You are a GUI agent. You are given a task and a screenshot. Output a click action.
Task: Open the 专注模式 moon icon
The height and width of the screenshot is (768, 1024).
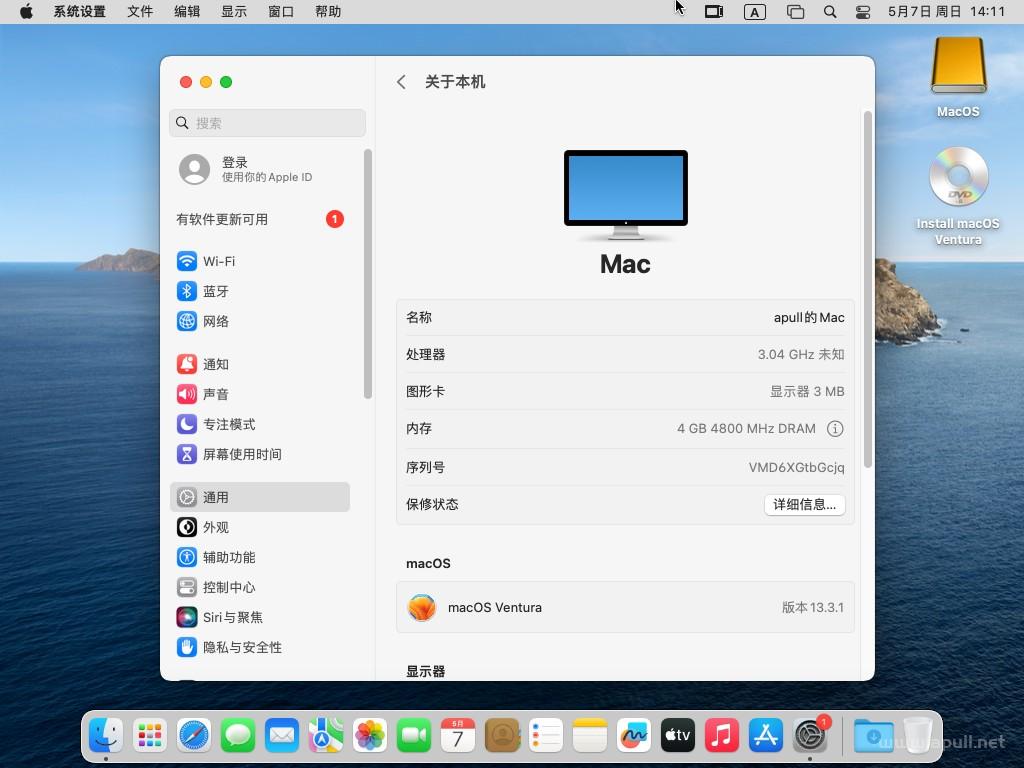(x=187, y=424)
